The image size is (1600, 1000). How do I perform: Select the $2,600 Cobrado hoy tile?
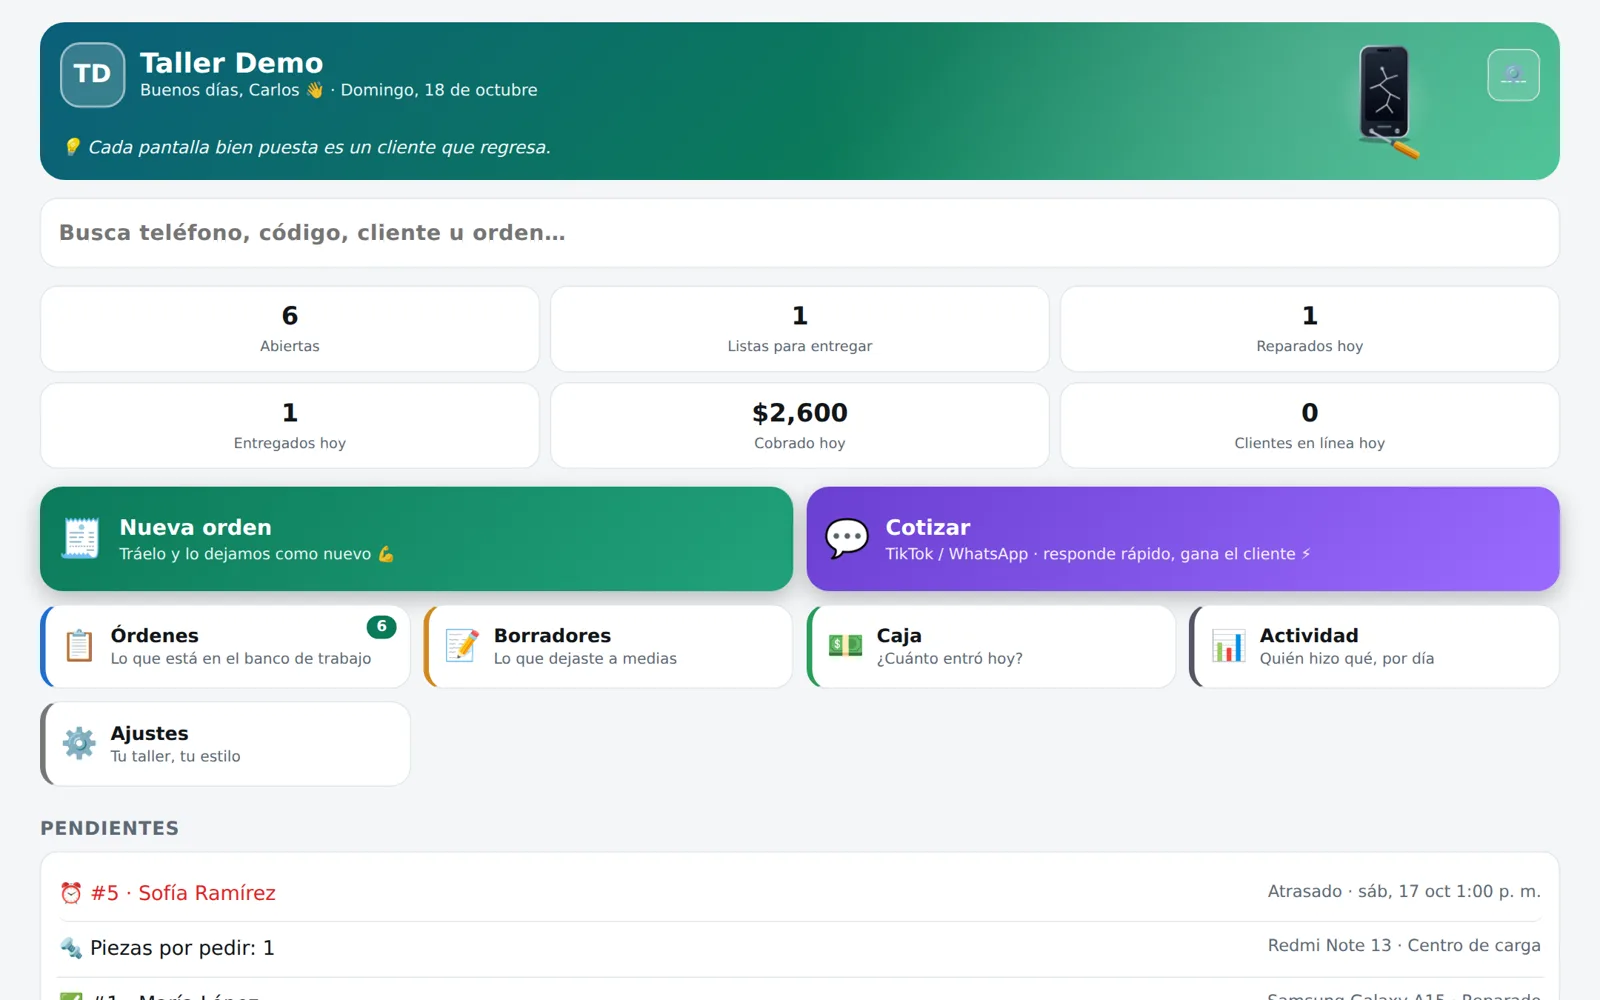(x=800, y=426)
